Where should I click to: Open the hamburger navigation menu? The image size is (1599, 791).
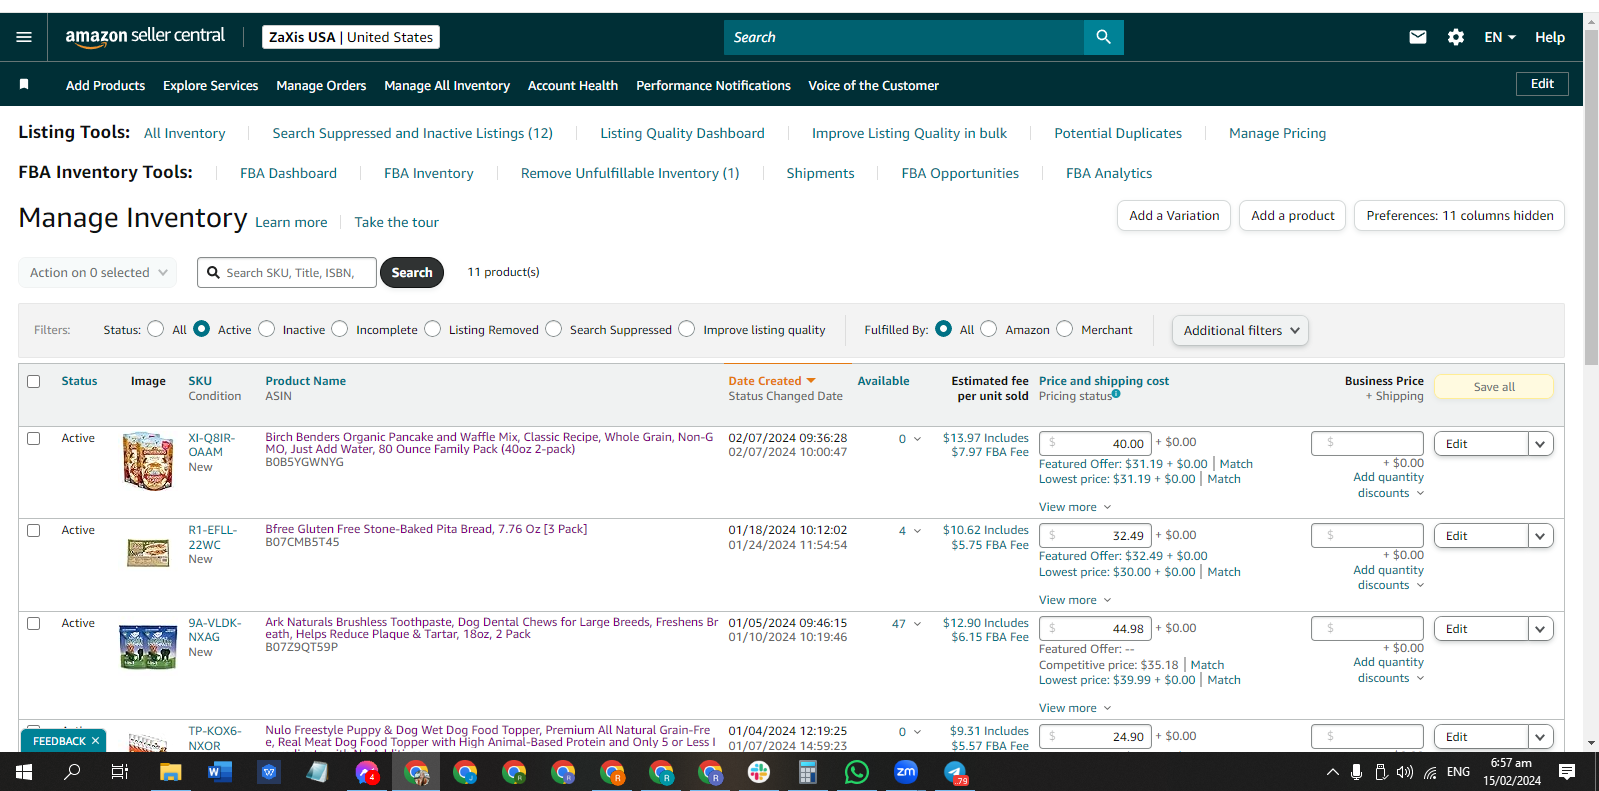tap(24, 37)
